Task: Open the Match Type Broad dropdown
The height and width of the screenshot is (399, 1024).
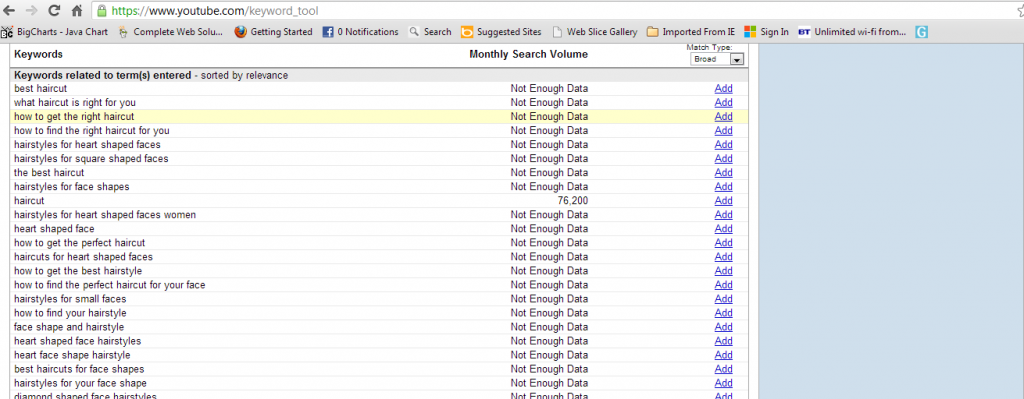Action: 717,59
